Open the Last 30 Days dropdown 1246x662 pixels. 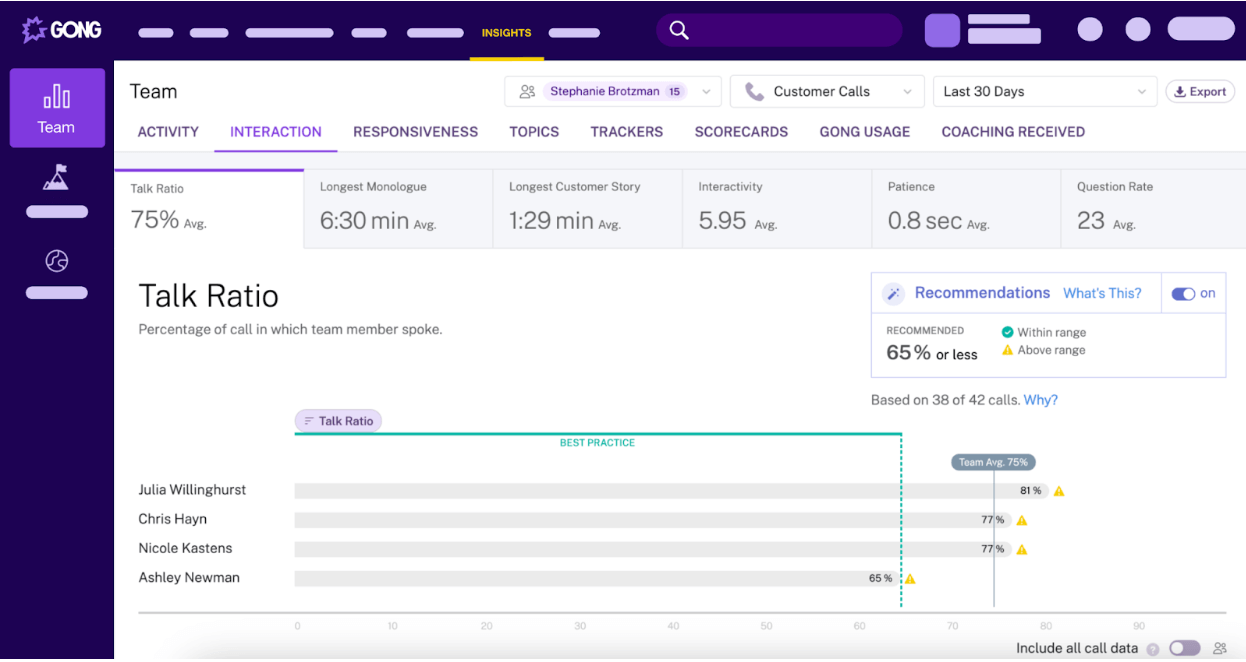(x=1045, y=91)
